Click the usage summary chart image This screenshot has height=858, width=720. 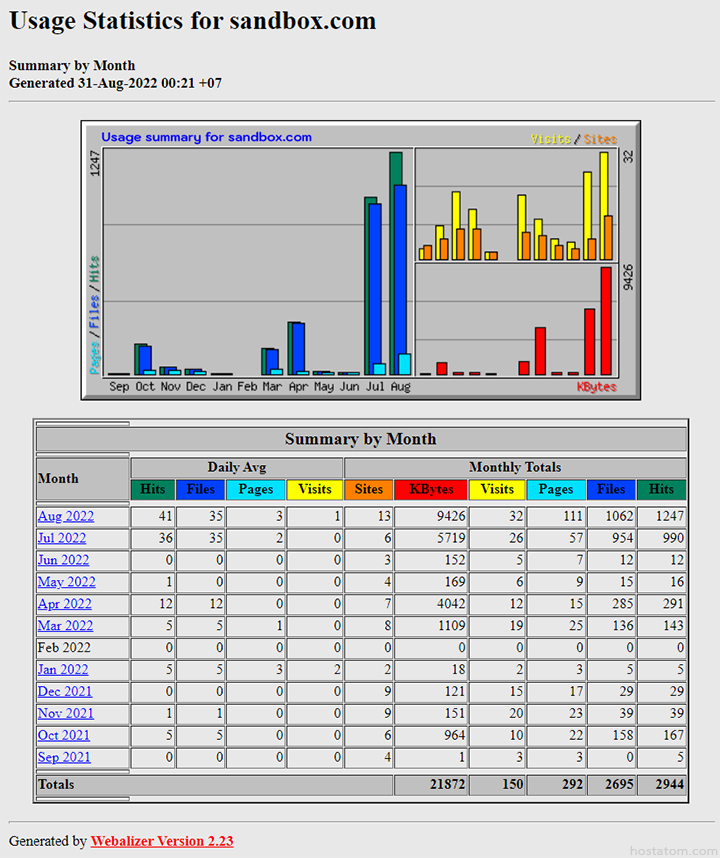point(360,260)
